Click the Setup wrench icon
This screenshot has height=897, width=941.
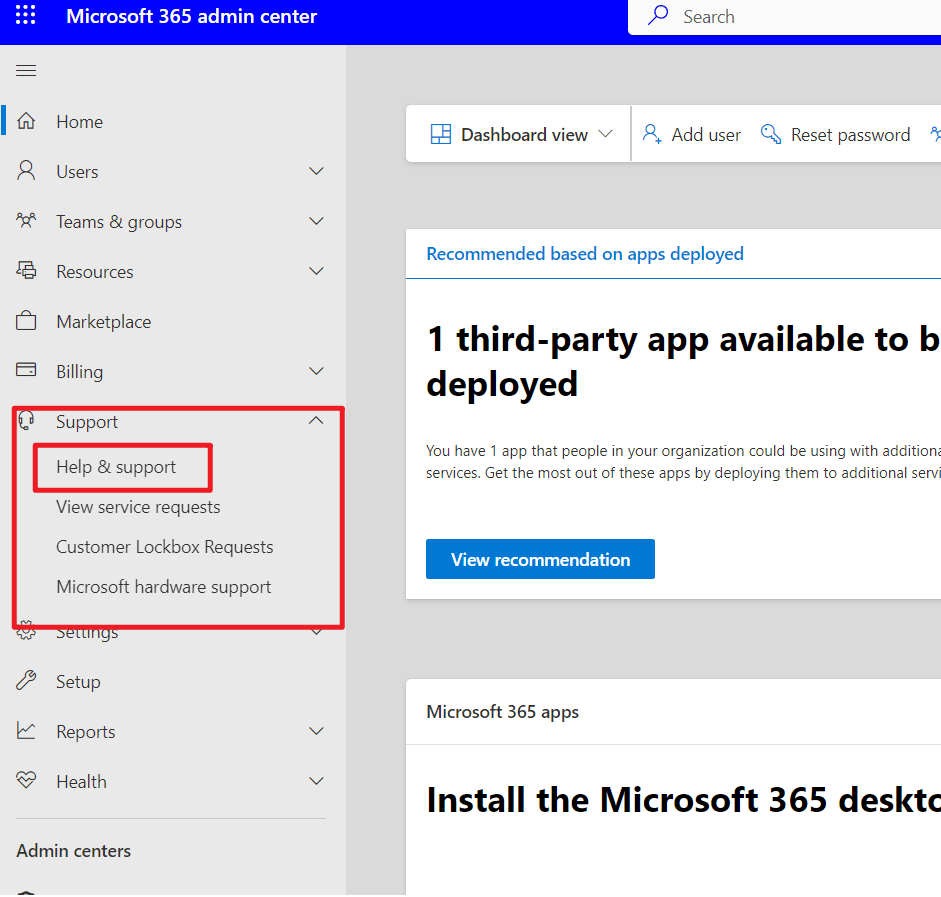click(26, 681)
